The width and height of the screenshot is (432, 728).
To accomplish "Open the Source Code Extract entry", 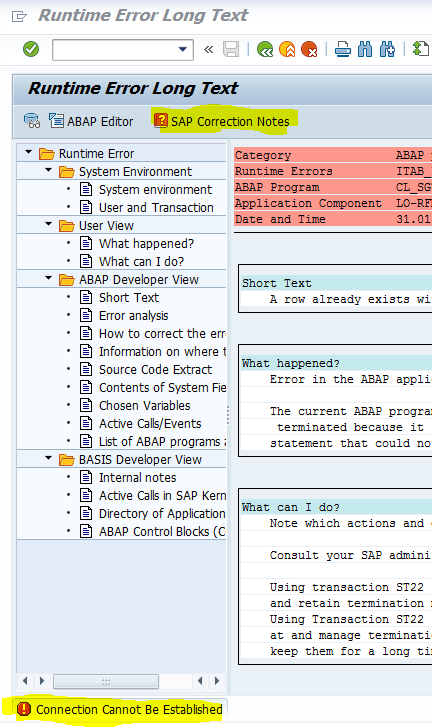I will (155, 370).
